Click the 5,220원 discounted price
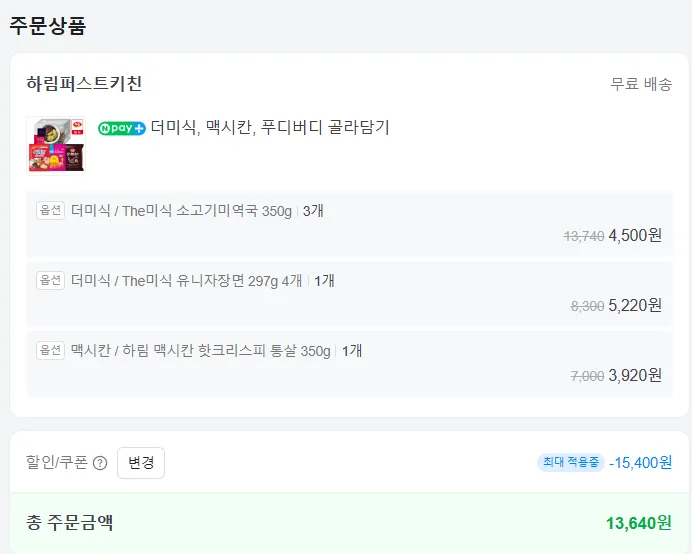The width and height of the screenshot is (692, 554). point(635,306)
